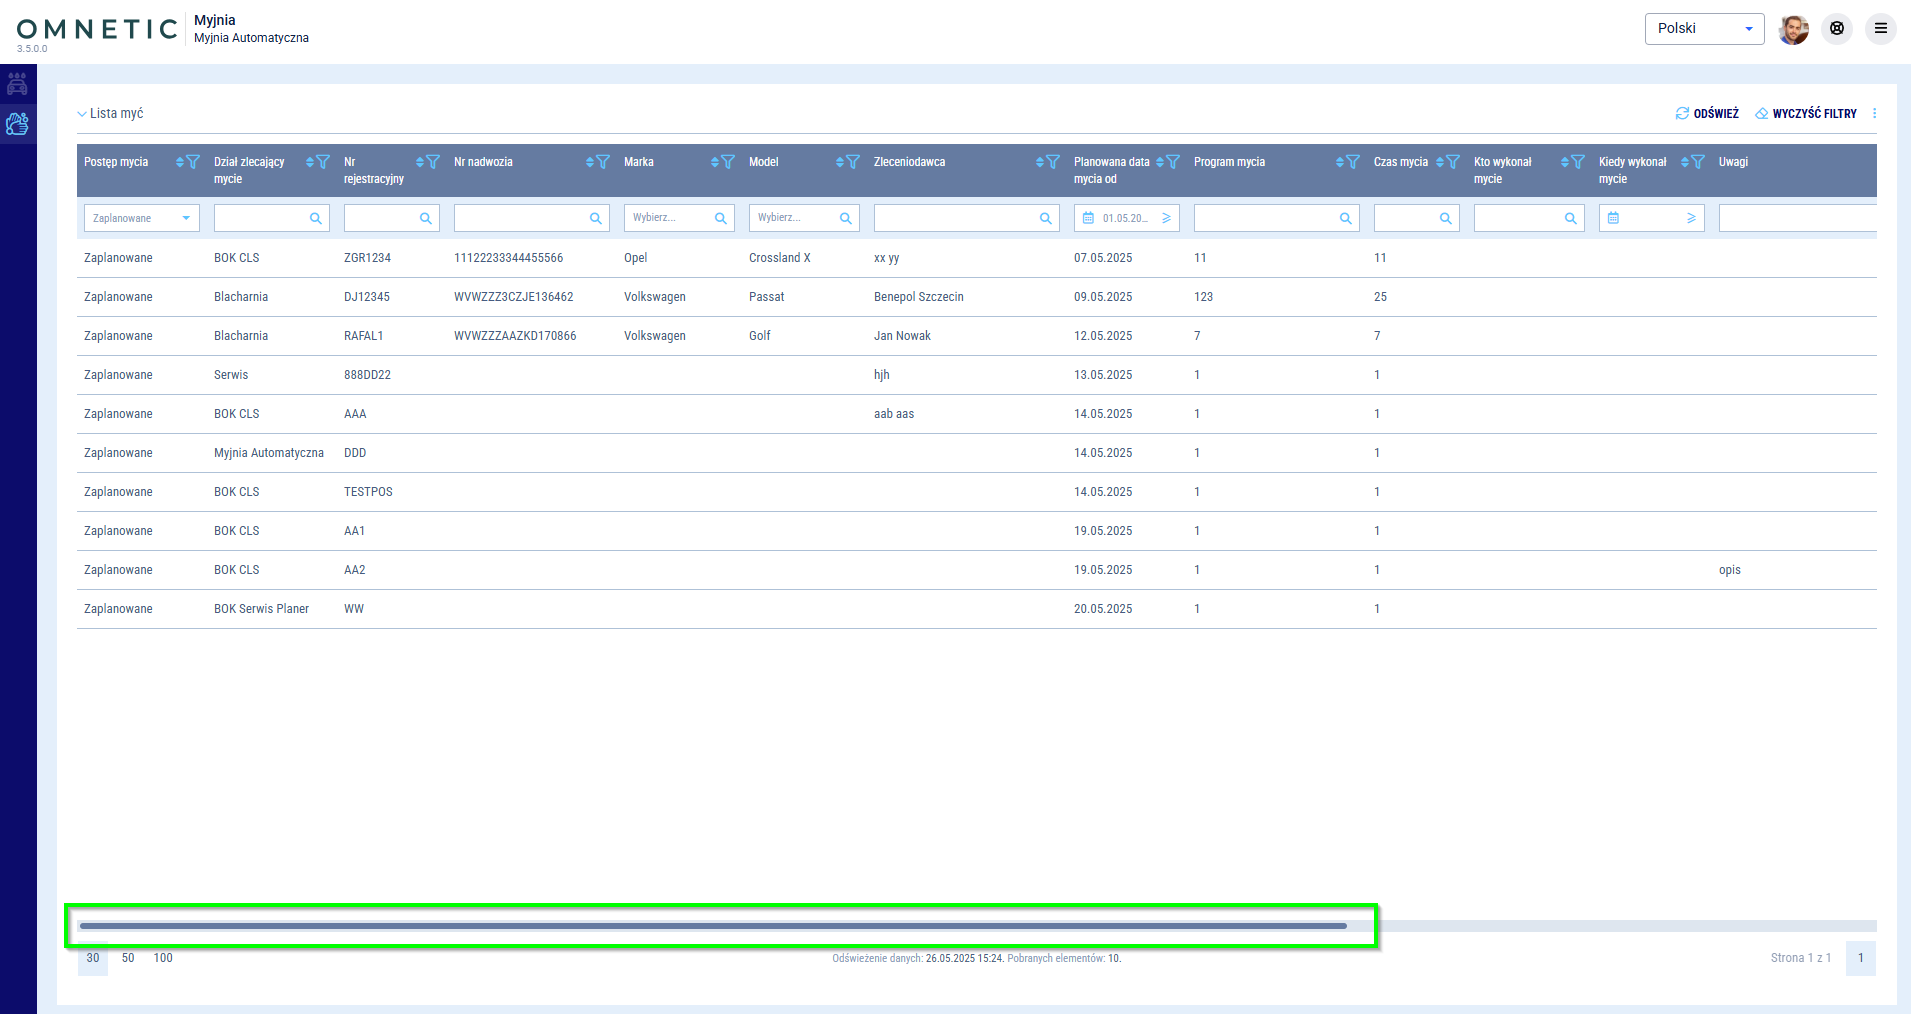Click the user avatar photo
1911x1014 pixels.
(x=1793, y=29)
